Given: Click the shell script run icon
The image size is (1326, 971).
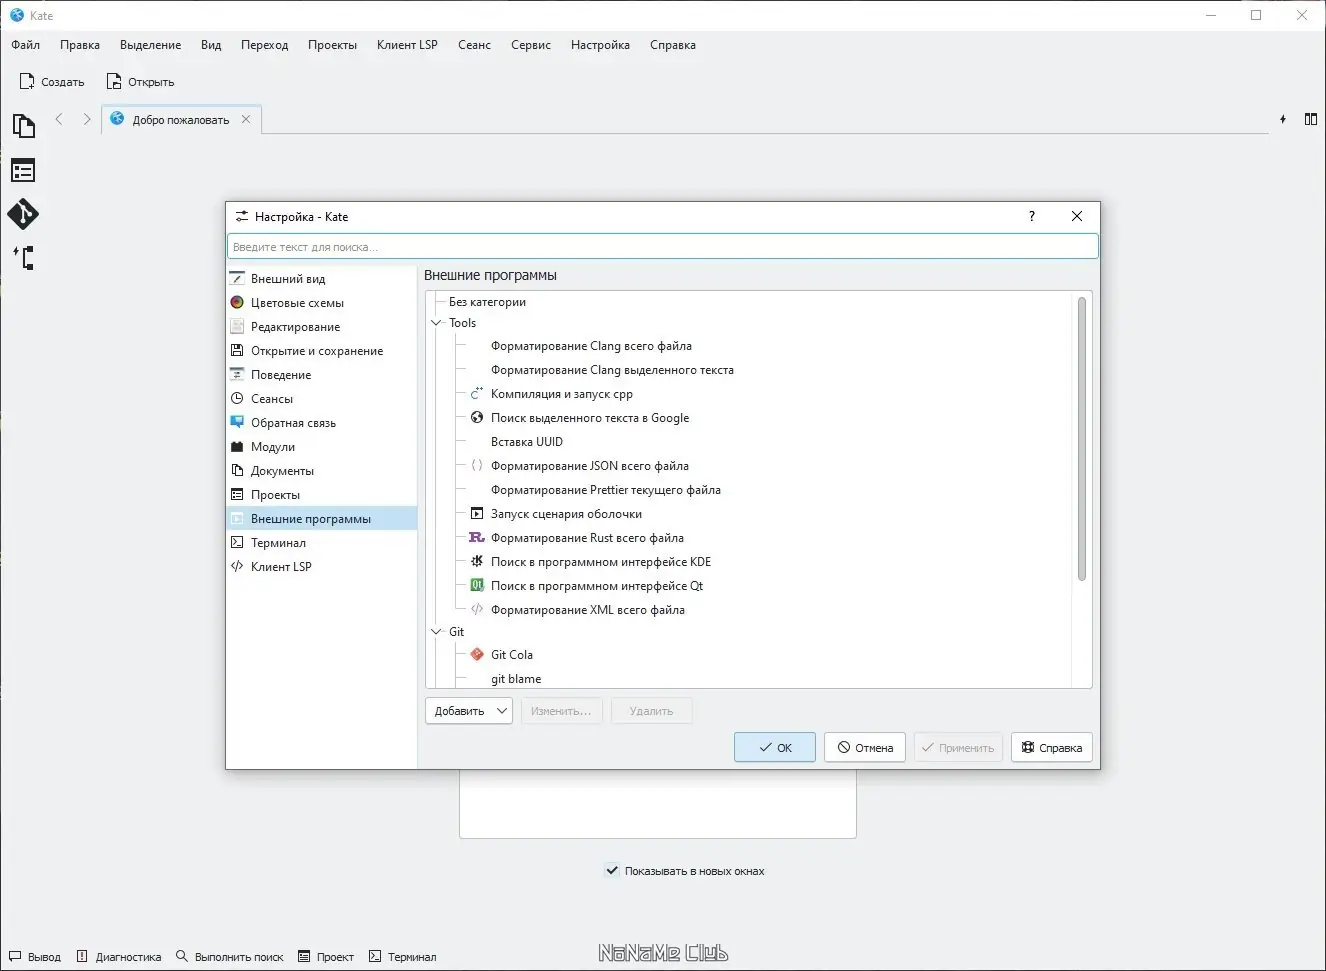Looking at the screenshot, I should pyautogui.click(x=477, y=514).
